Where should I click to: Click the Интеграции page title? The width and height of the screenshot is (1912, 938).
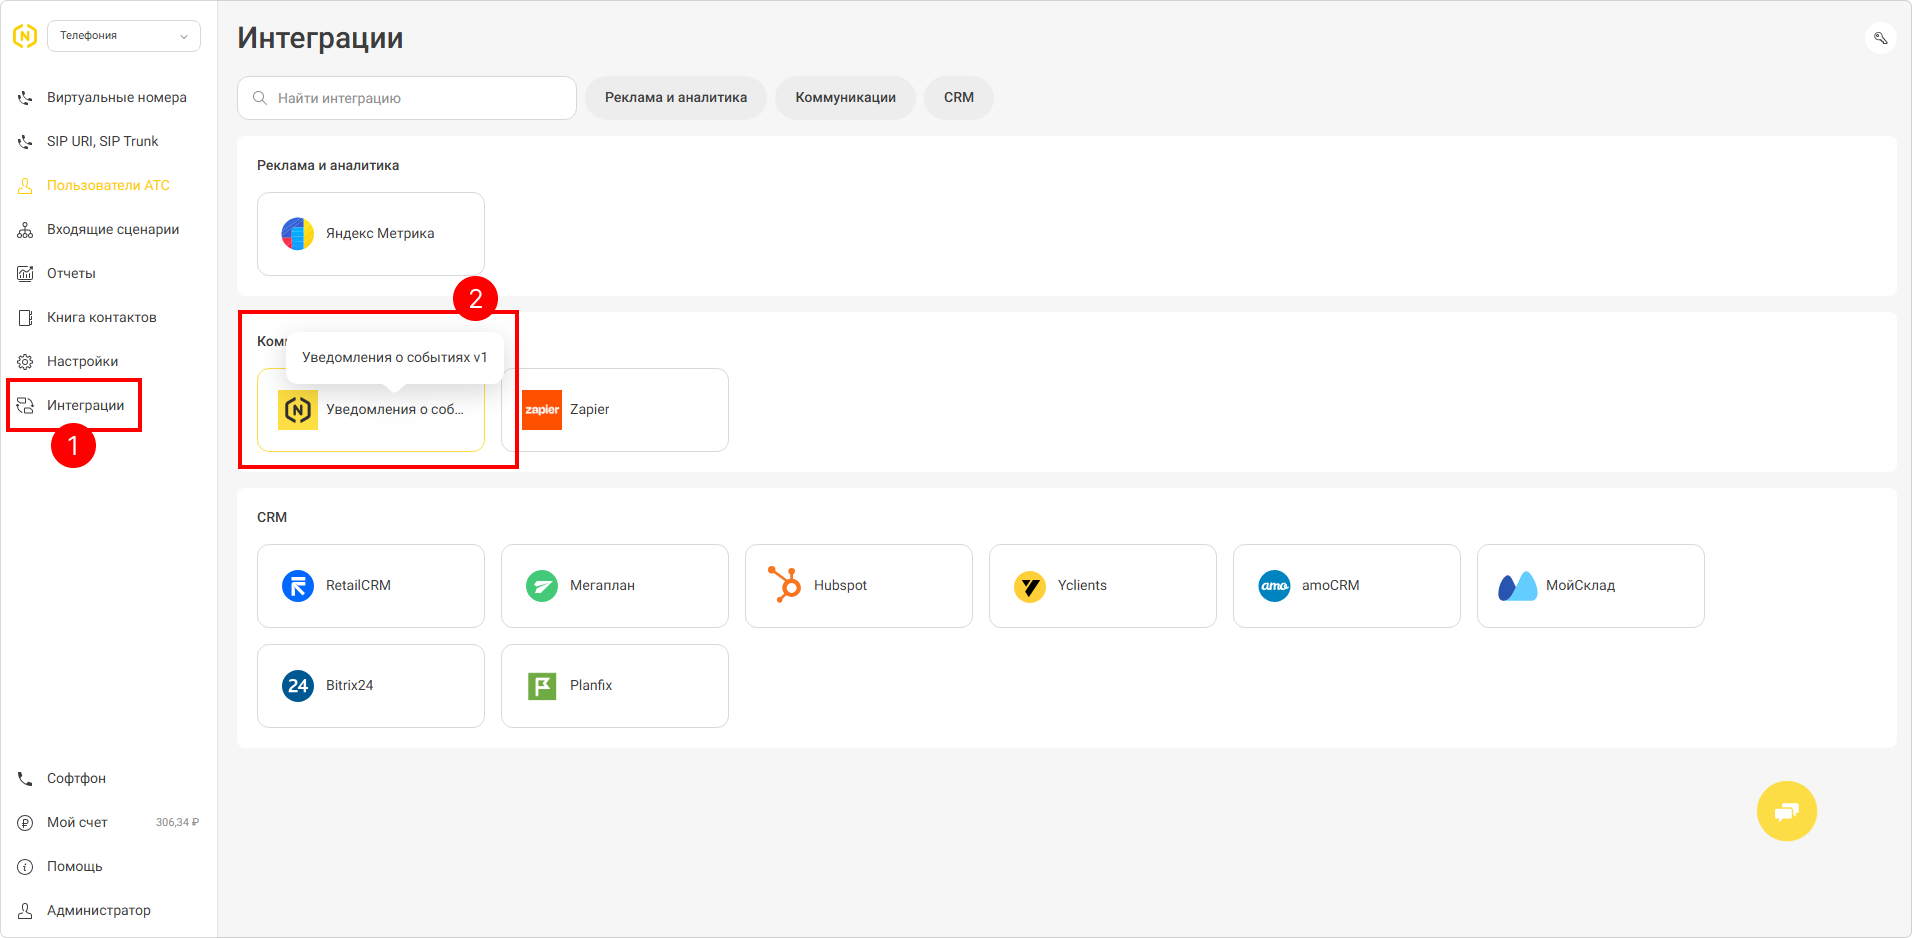[320, 38]
